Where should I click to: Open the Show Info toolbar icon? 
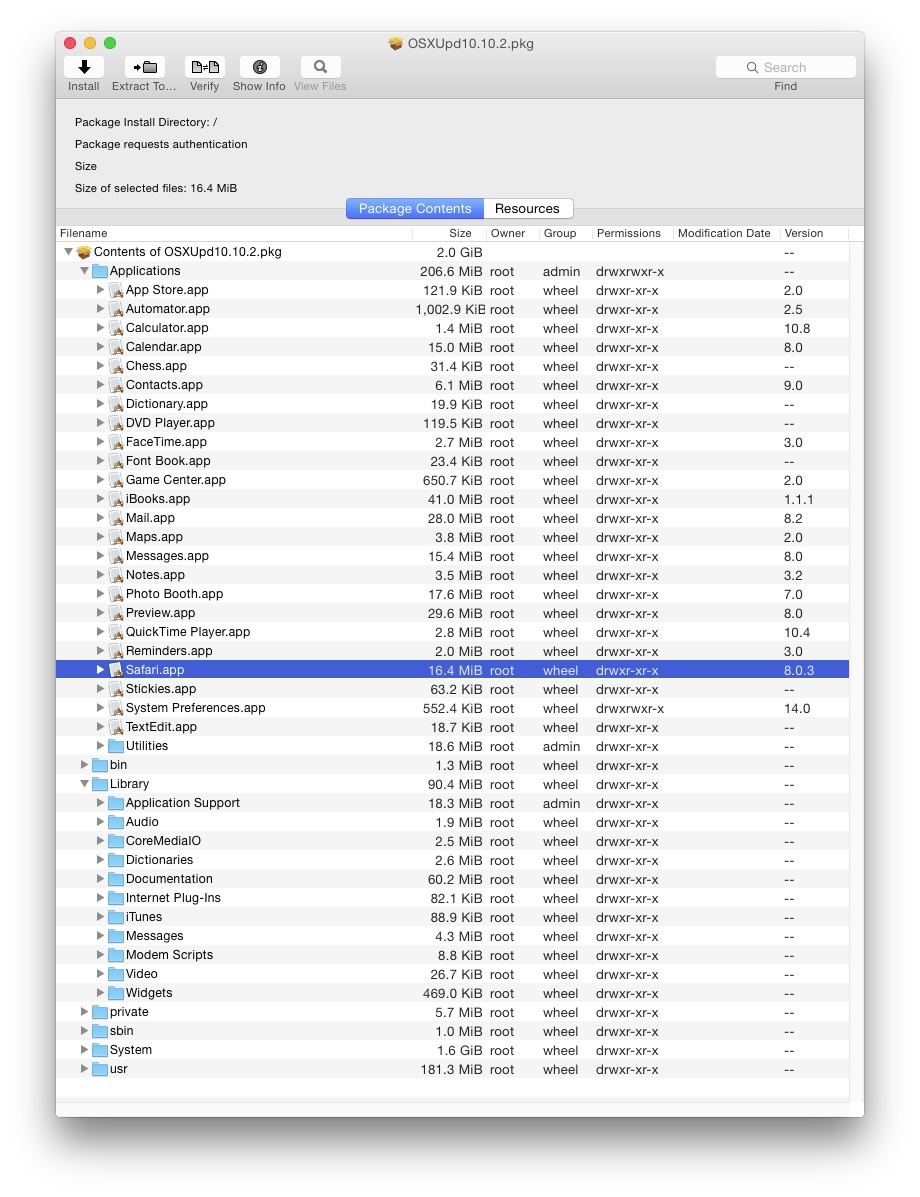point(260,67)
